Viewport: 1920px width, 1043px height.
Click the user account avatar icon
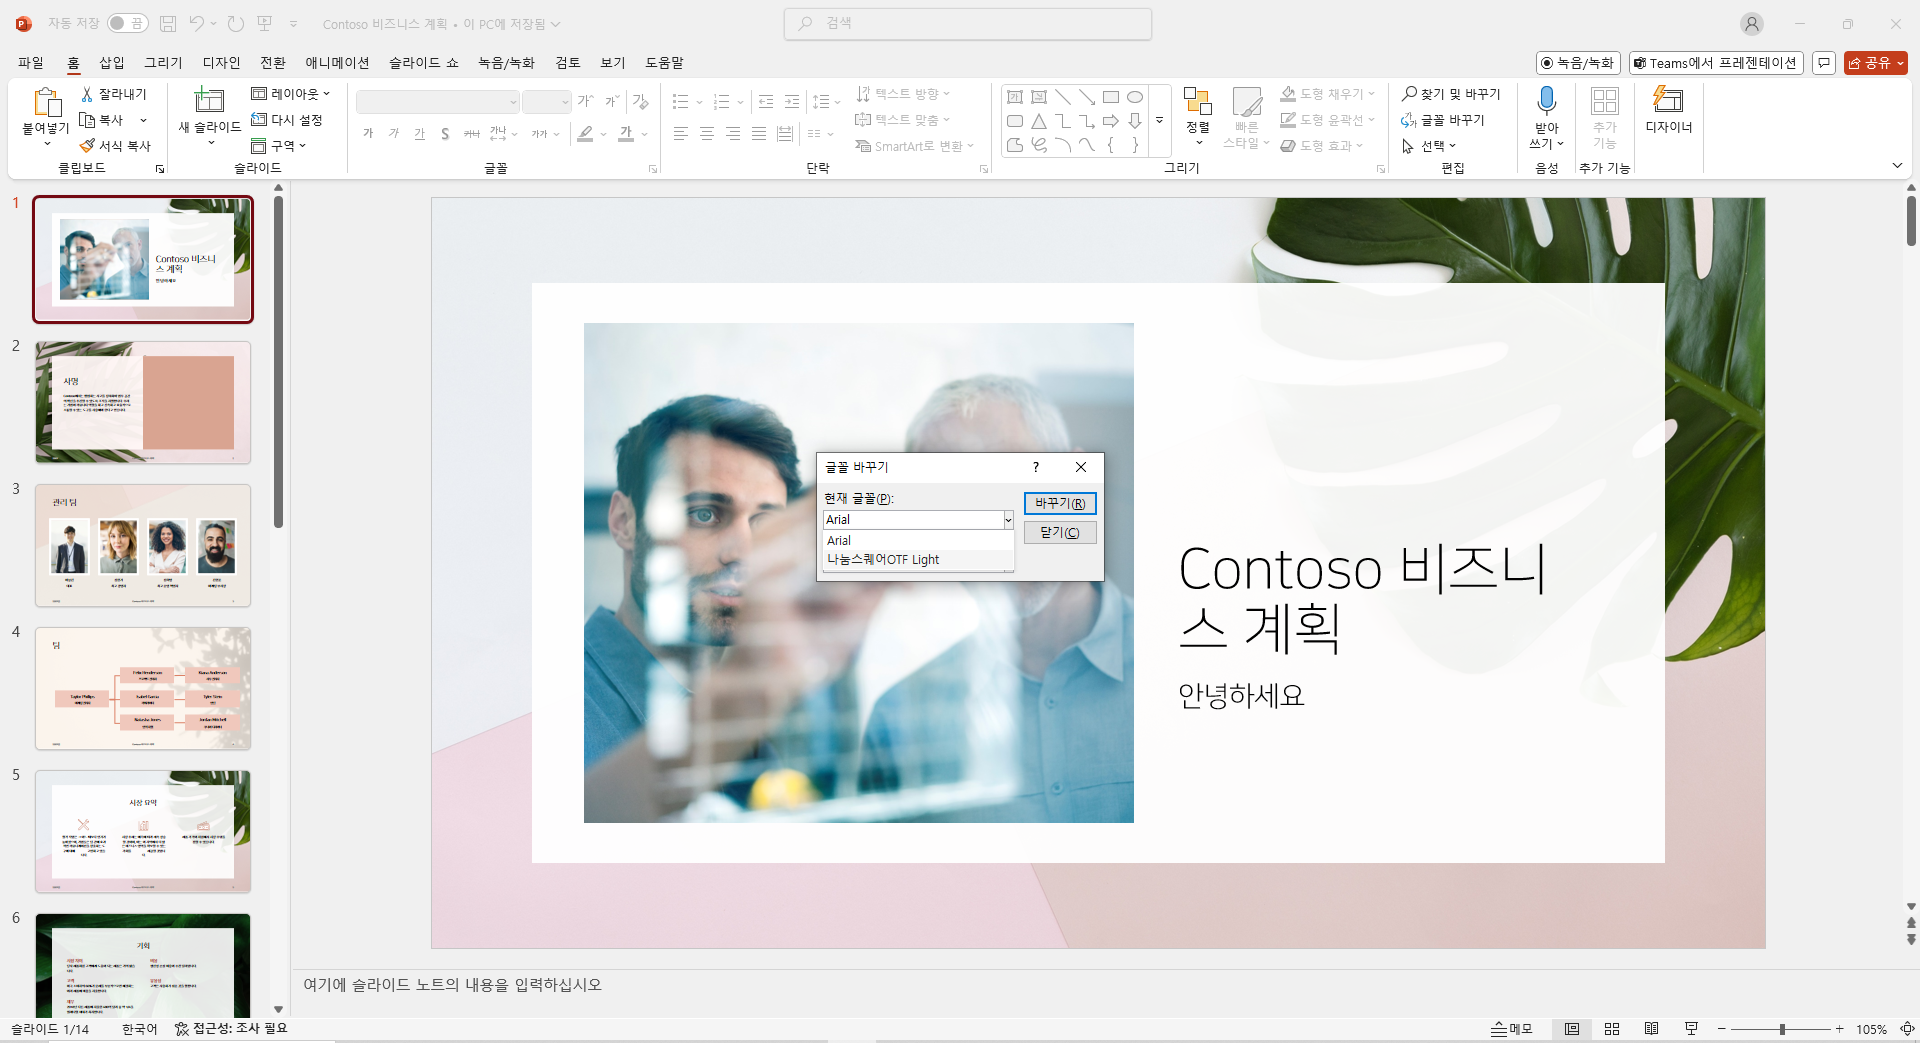(1752, 24)
